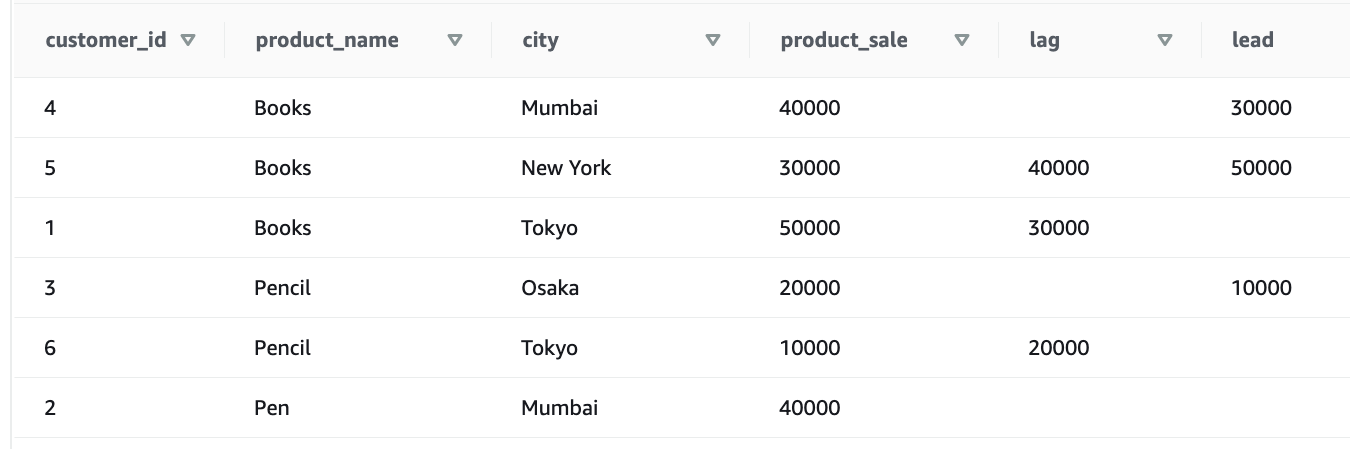Image resolution: width=1350 pixels, height=449 pixels.
Task: Click product_sale value 50000 in Tokyo row
Action: [810, 228]
